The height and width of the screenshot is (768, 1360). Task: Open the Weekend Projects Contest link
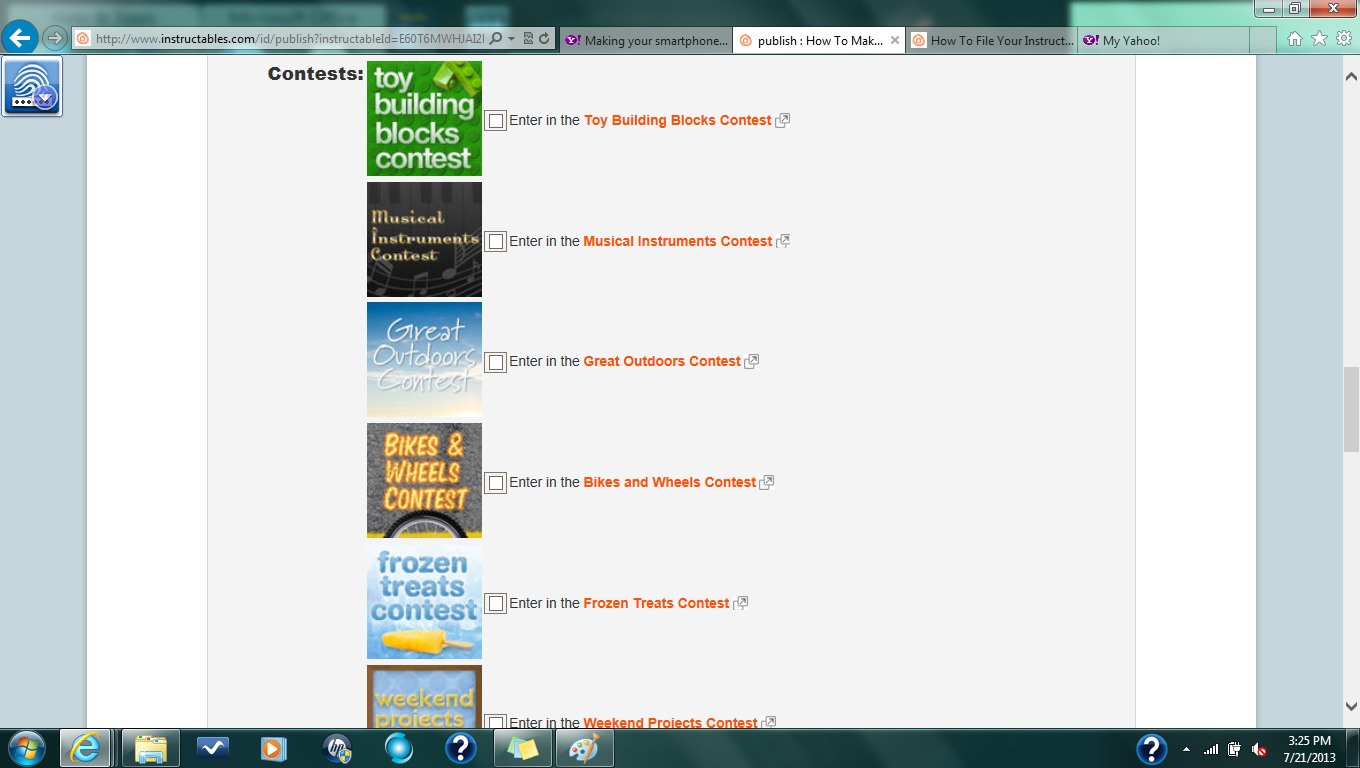pyautogui.click(x=670, y=722)
